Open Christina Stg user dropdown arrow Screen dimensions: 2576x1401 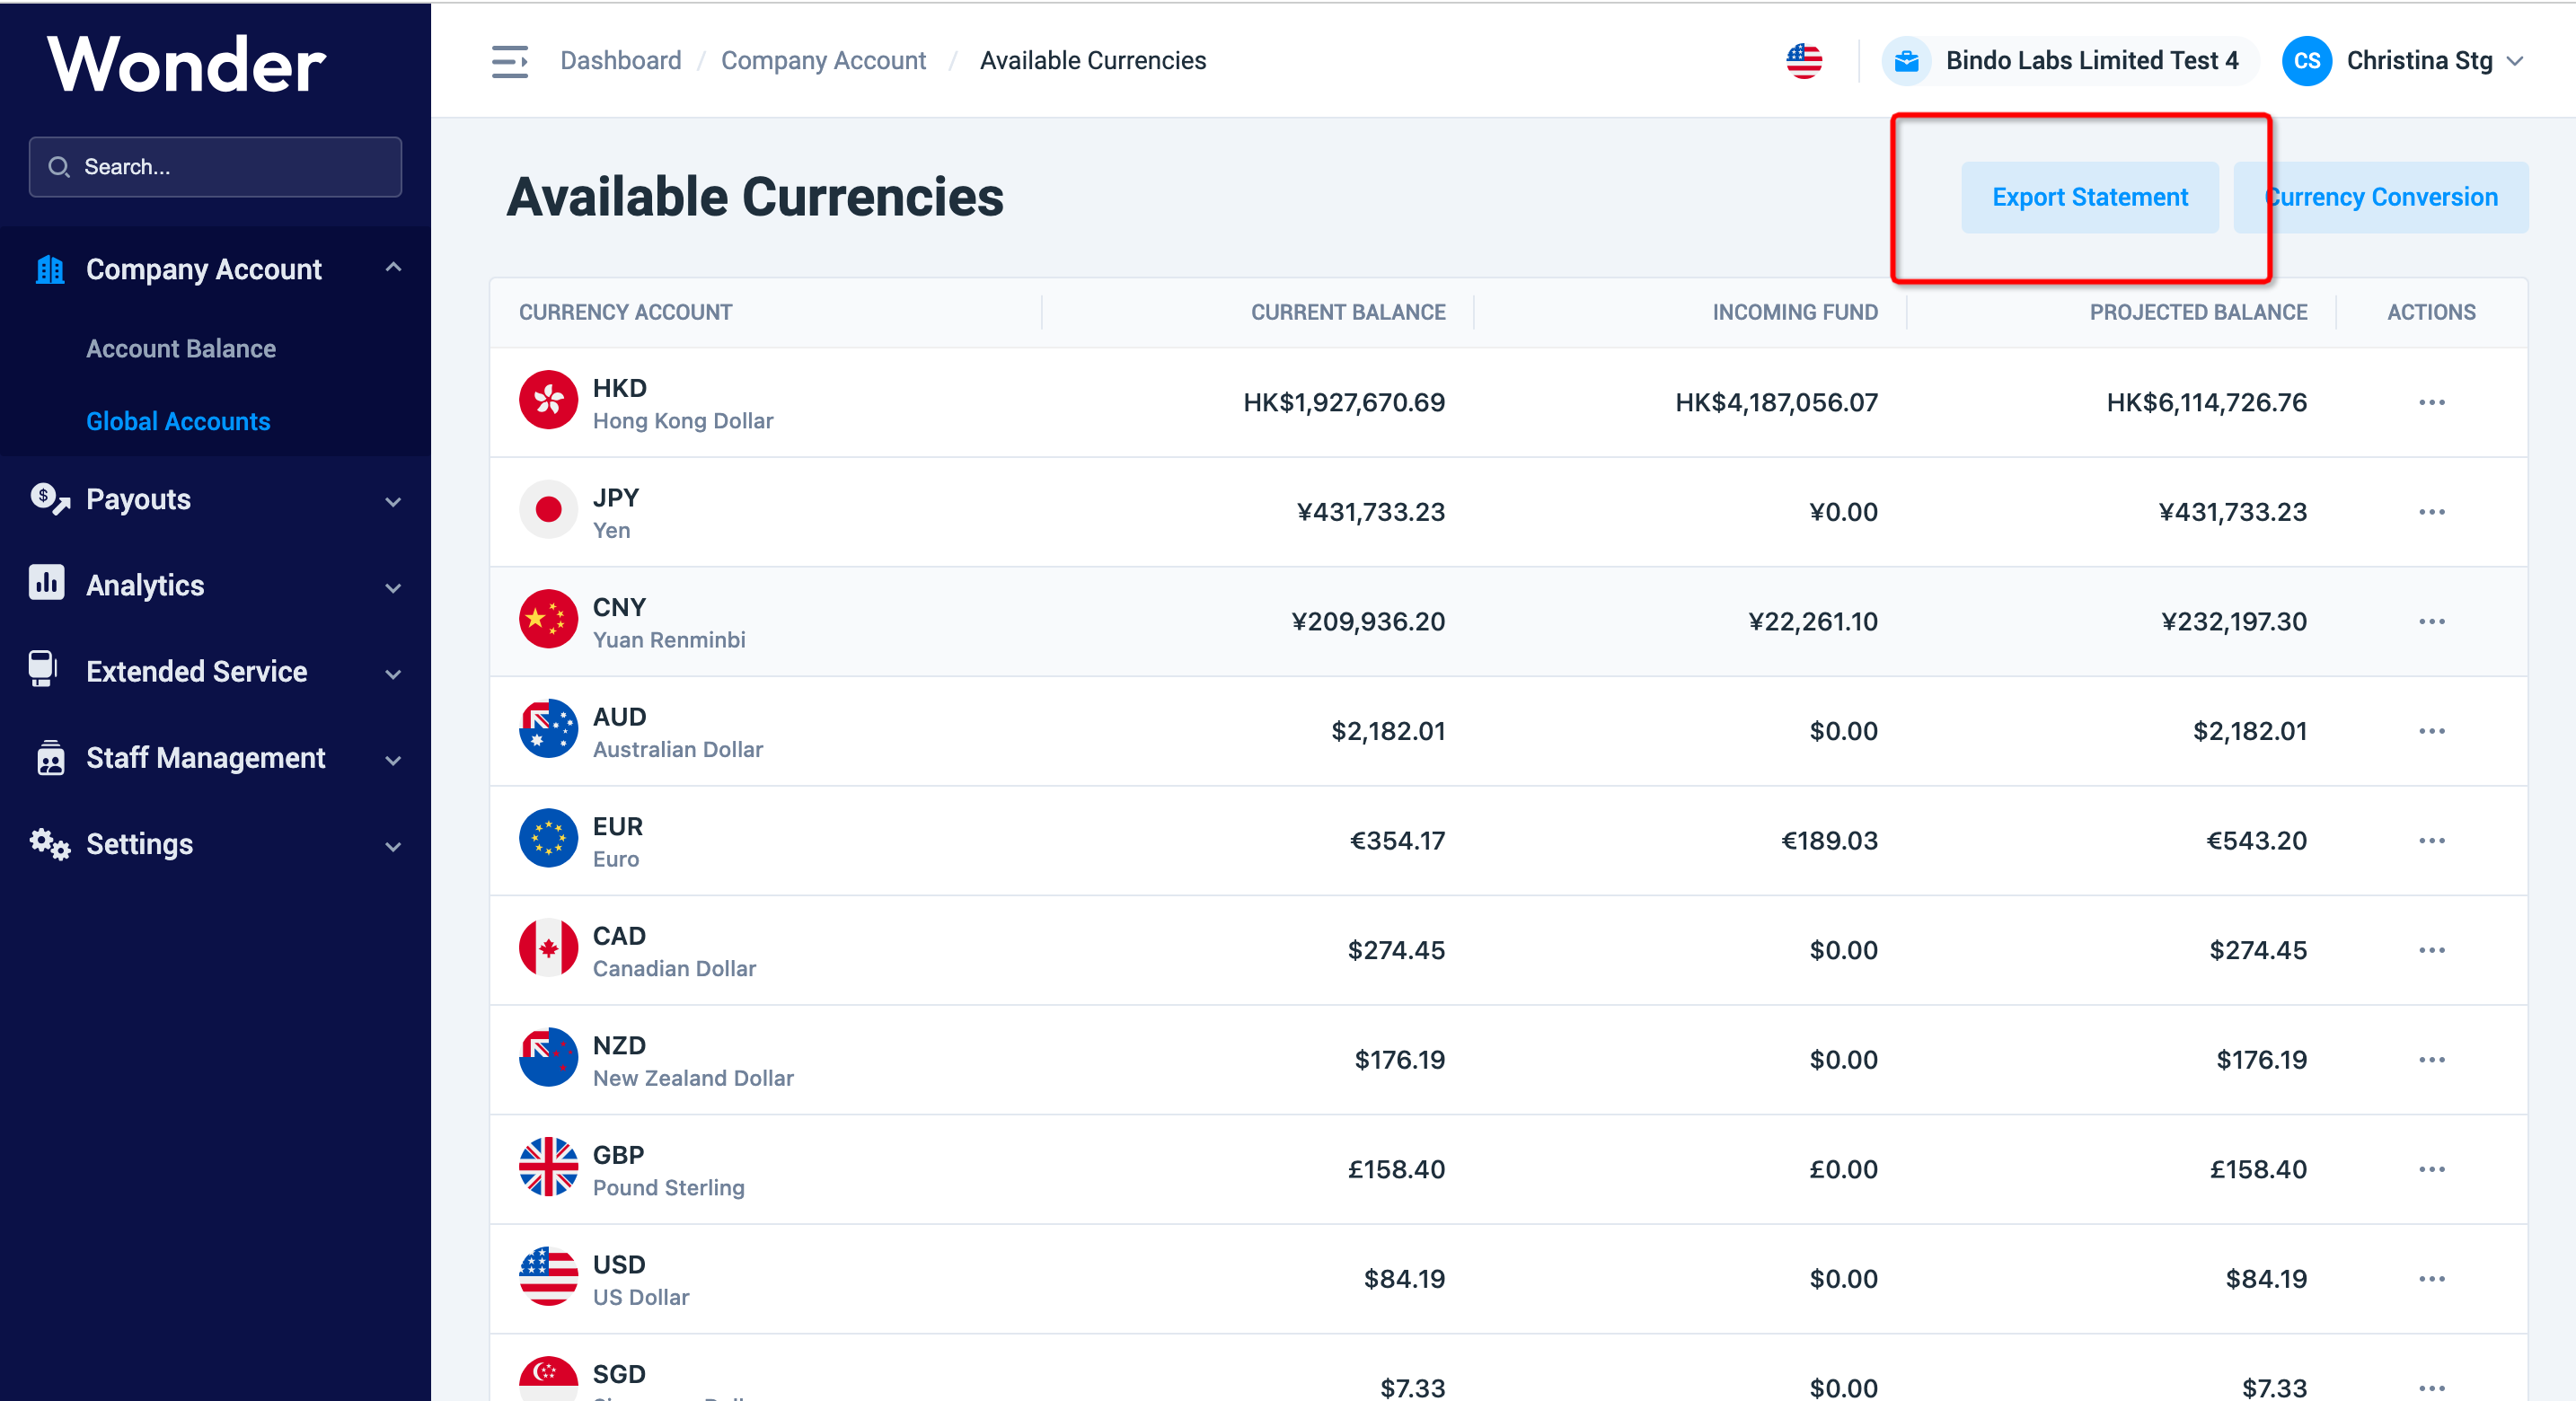point(2514,61)
